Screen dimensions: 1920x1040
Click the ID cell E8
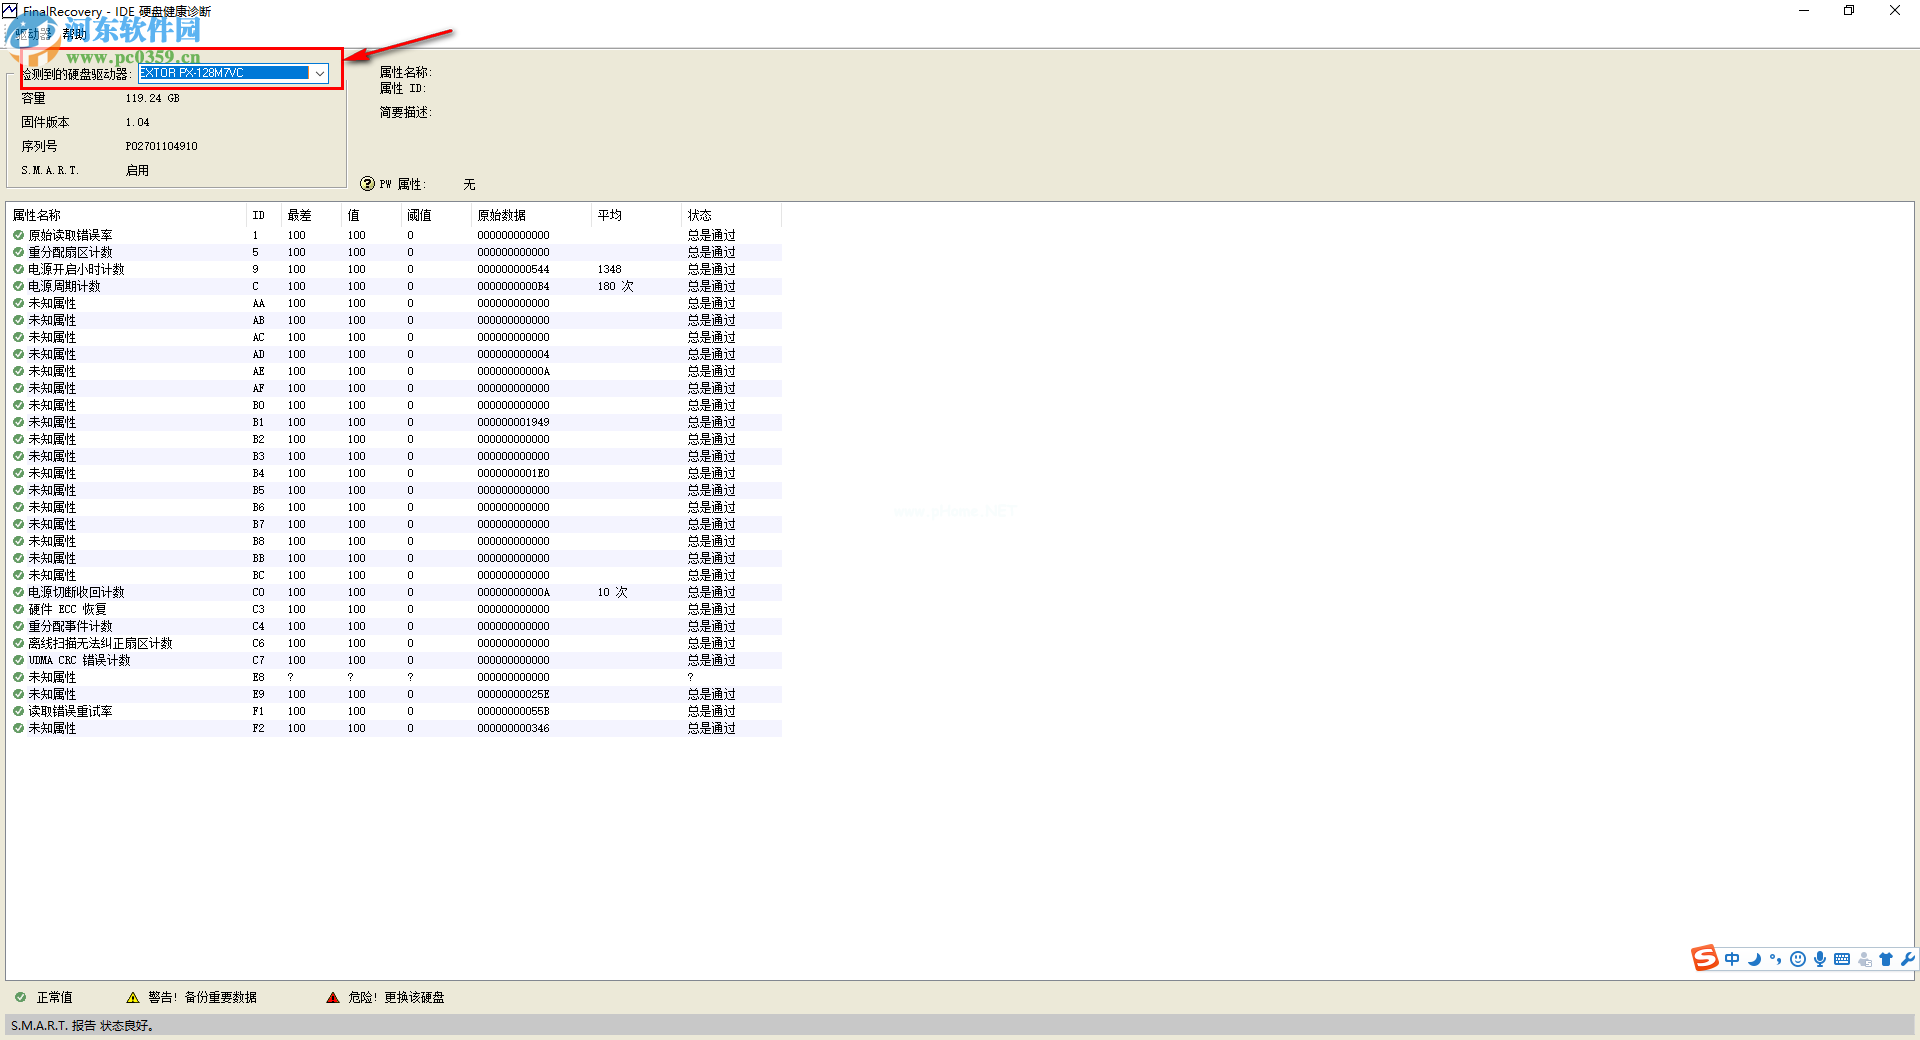tap(259, 678)
